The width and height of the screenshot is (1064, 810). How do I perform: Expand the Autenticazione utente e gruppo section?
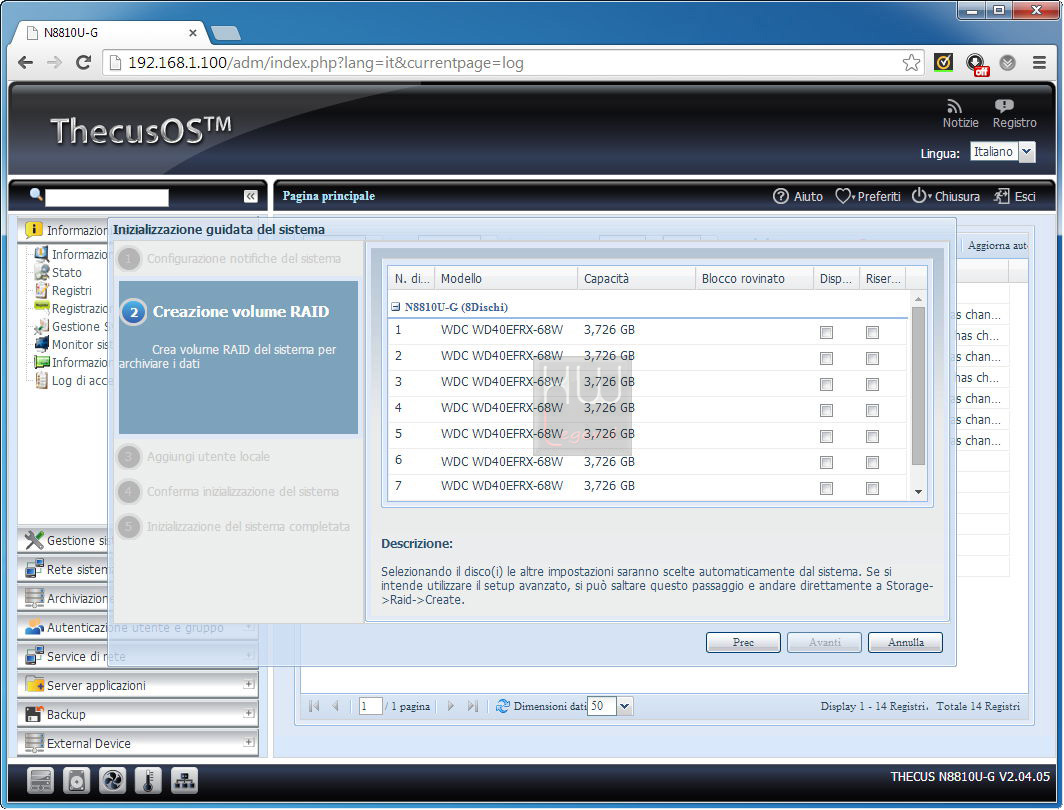point(248,627)
